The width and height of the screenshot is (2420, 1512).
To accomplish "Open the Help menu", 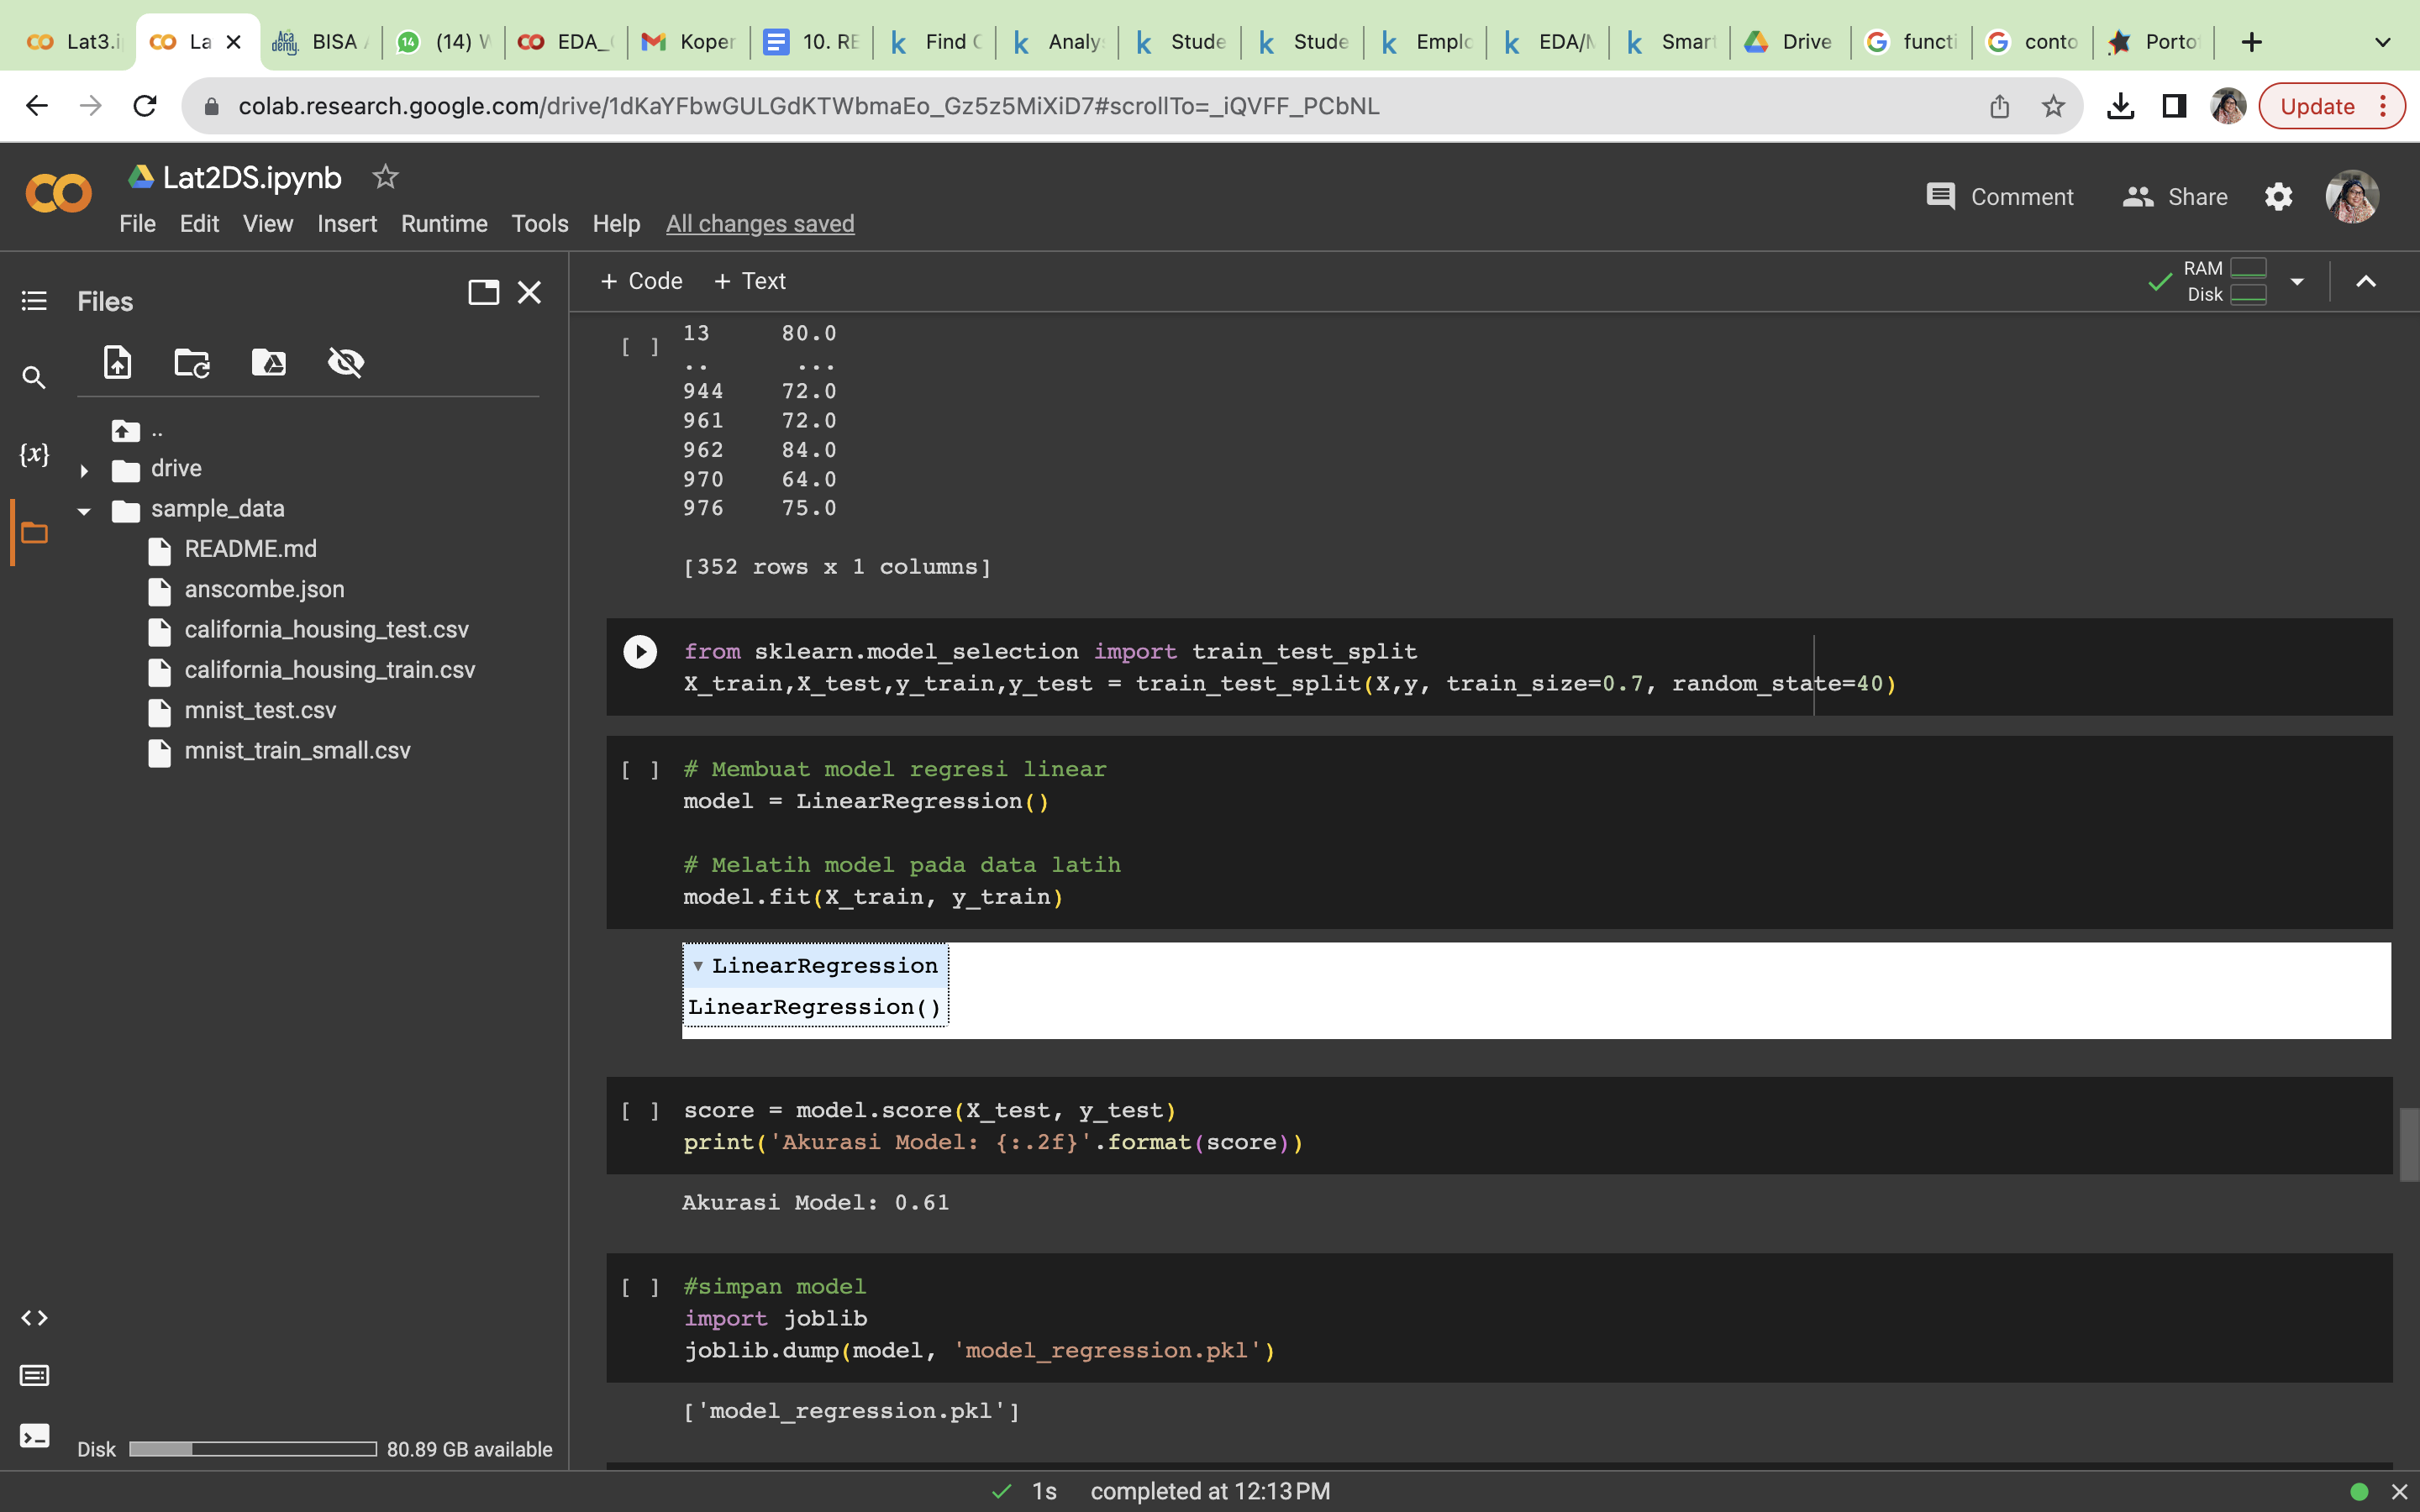I will coord(616,224).
